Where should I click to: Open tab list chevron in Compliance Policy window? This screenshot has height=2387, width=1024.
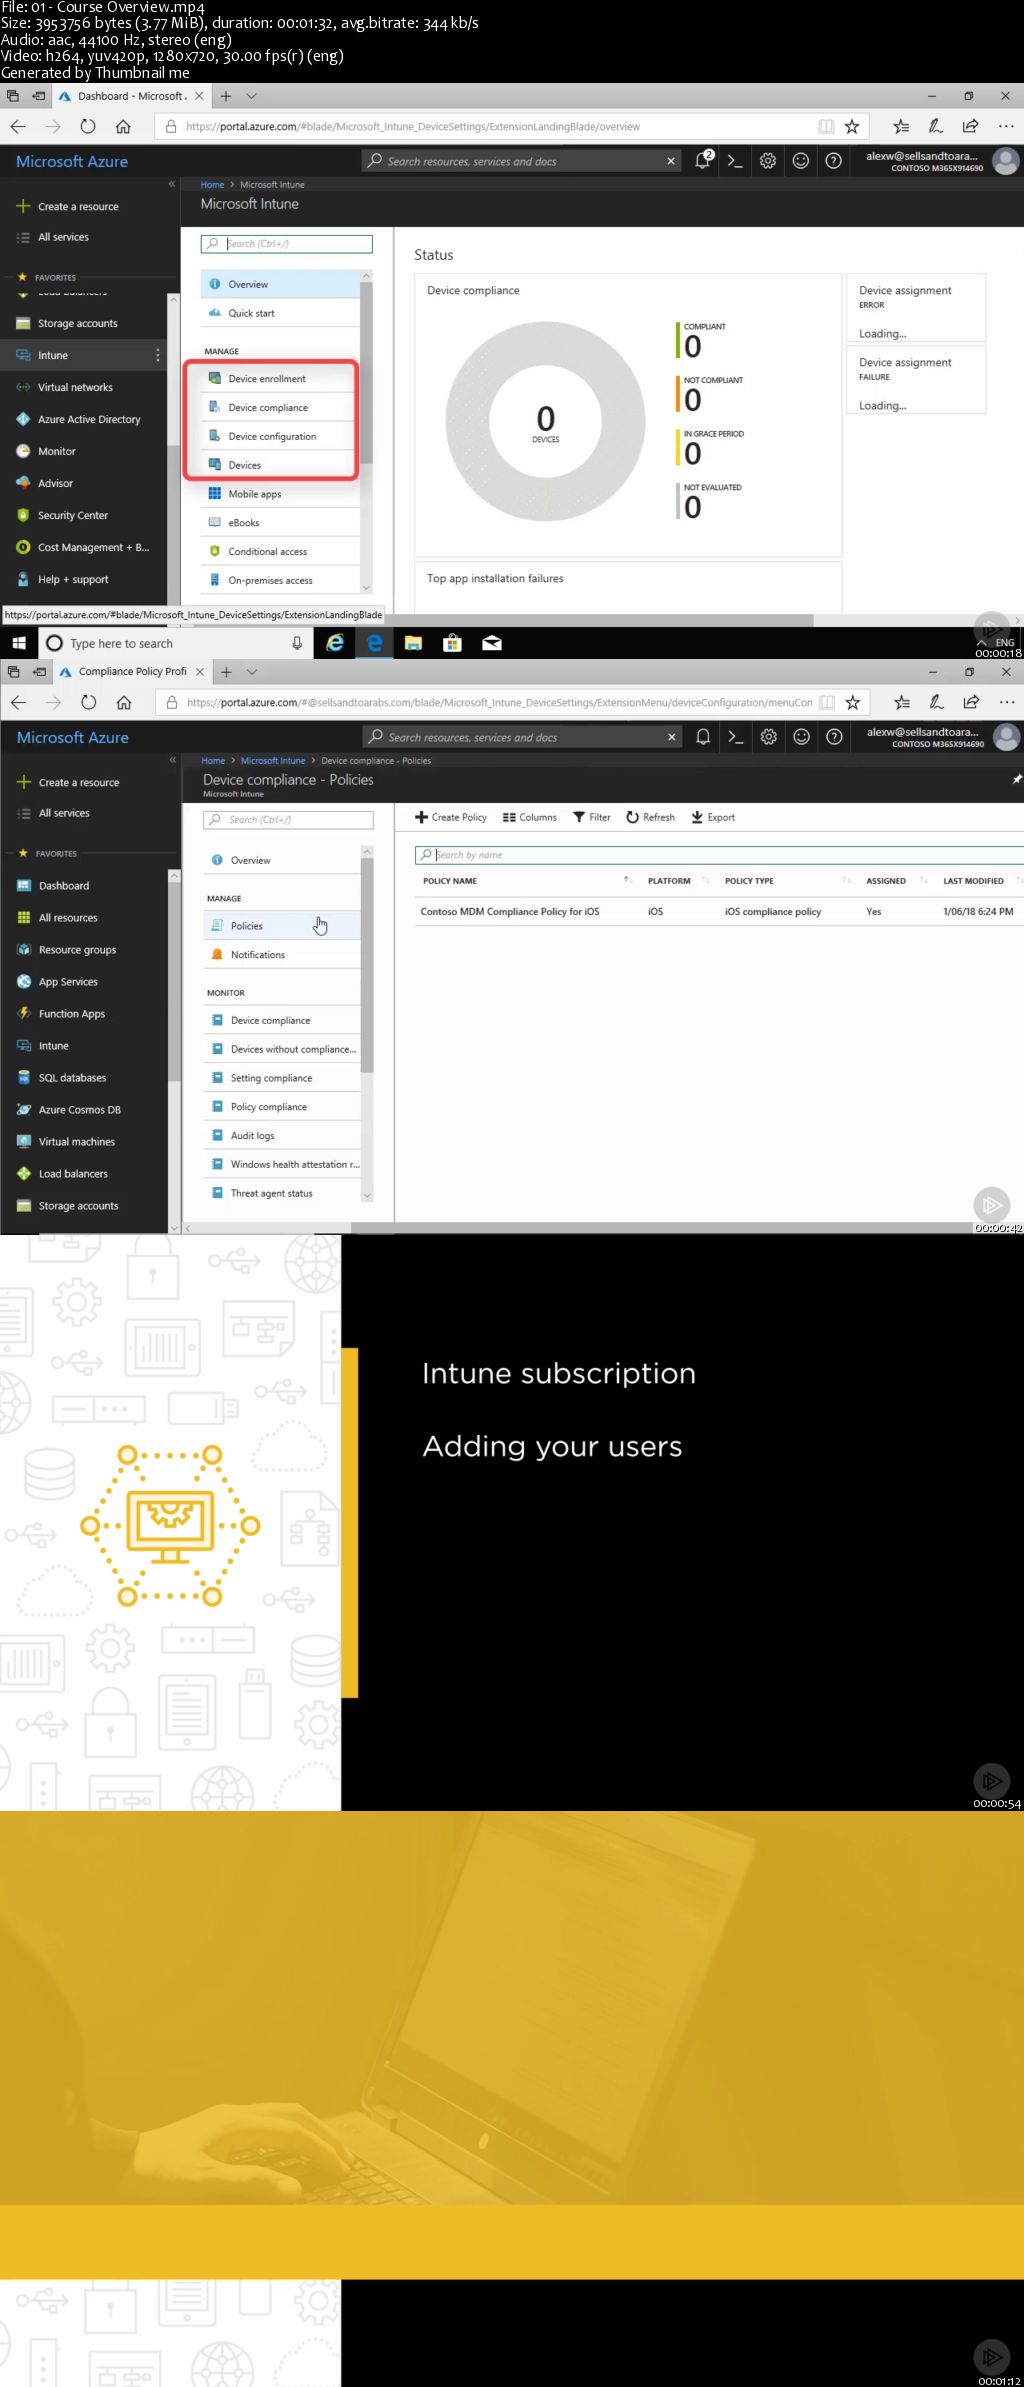(253, 672)
